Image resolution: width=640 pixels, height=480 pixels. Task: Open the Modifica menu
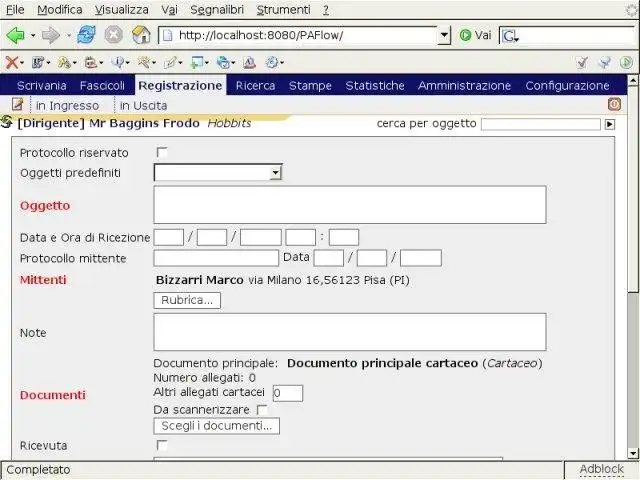click(60, 9)
